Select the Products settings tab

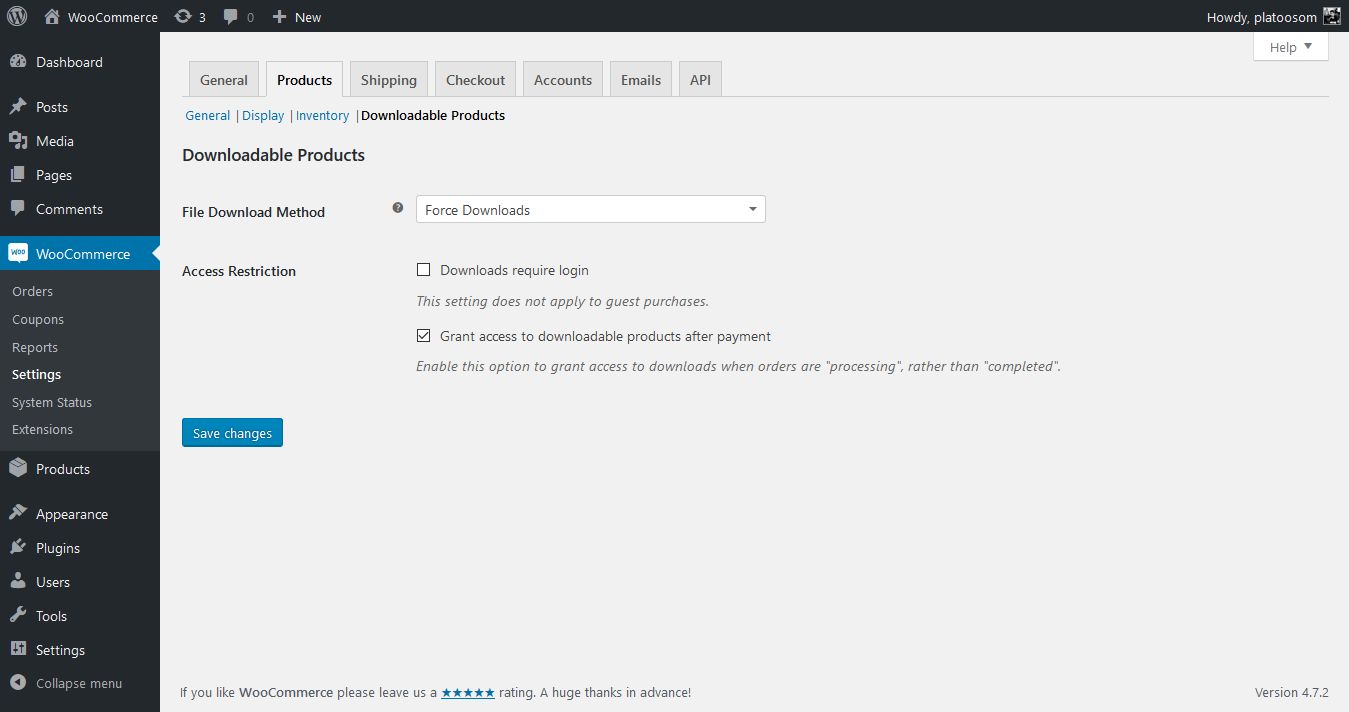pos(305,80)
